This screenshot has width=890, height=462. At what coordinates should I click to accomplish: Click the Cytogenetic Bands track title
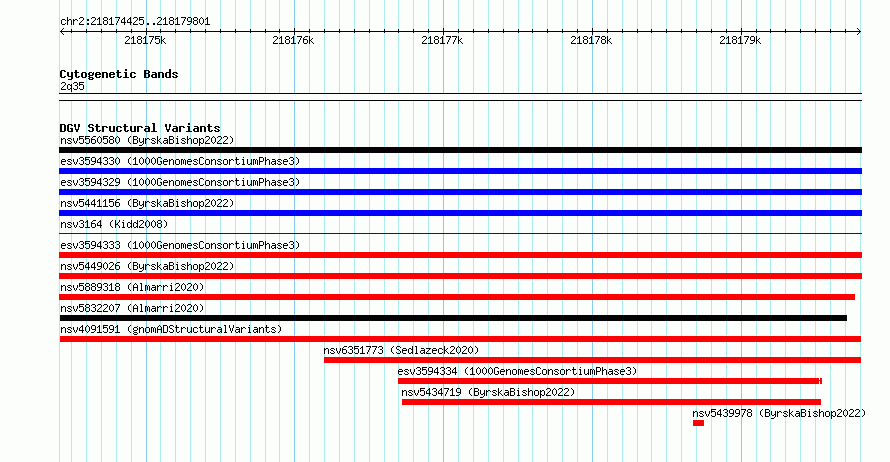(119, 74)
